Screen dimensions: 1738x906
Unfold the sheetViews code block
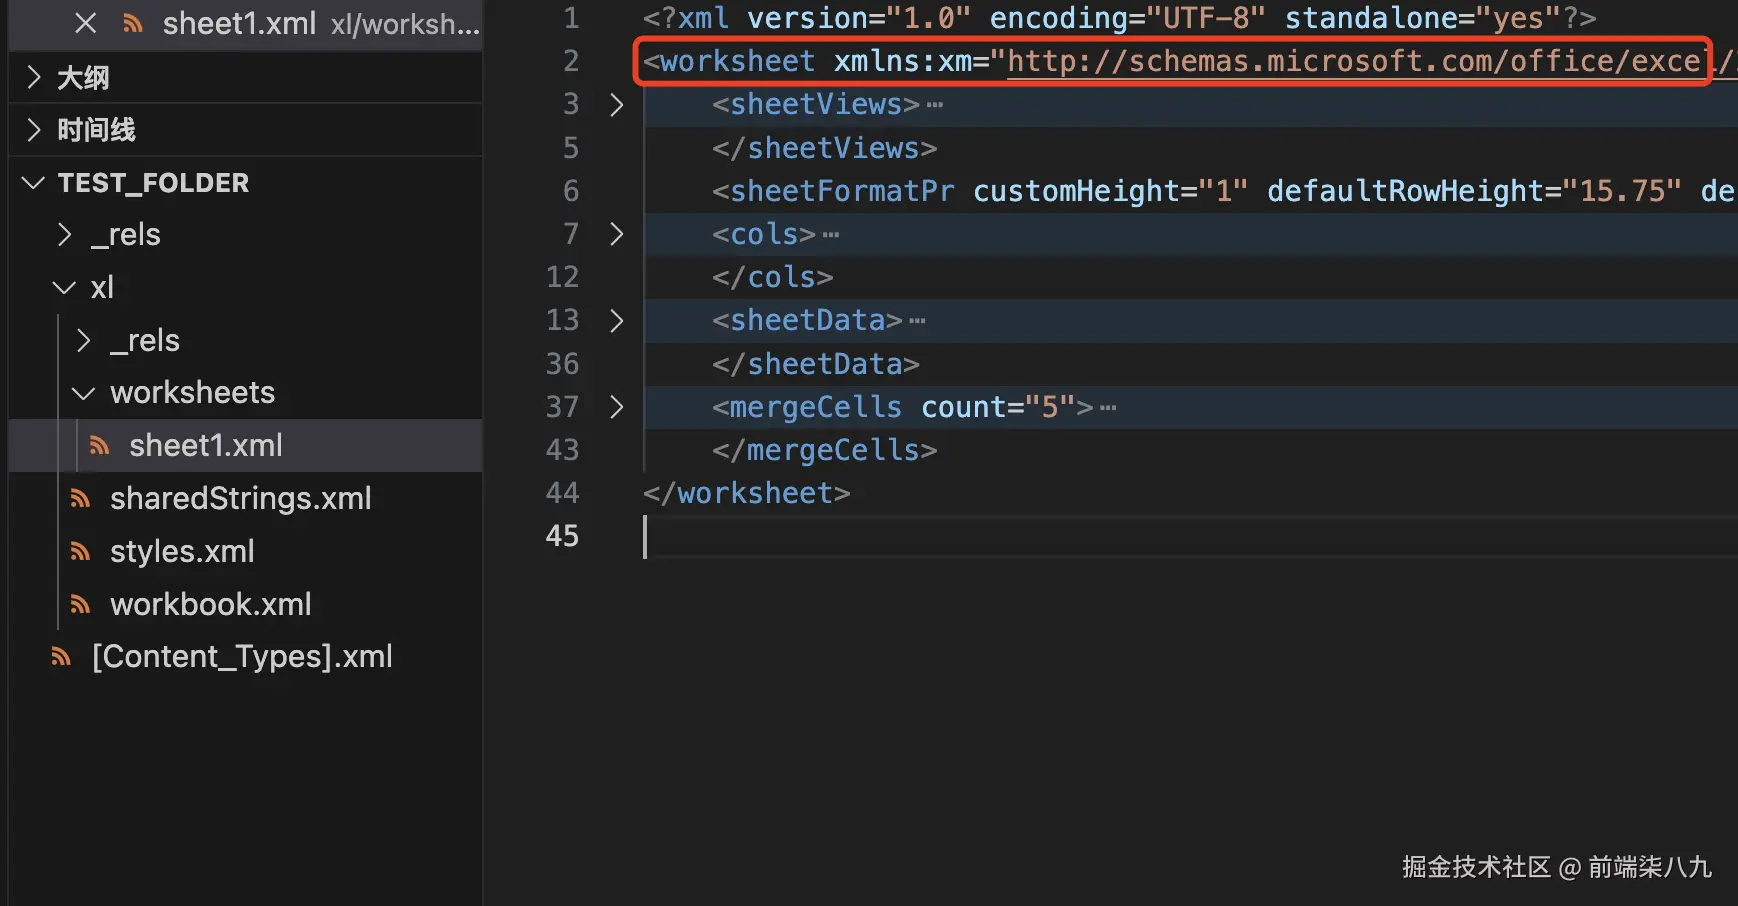tap(616, 105)
